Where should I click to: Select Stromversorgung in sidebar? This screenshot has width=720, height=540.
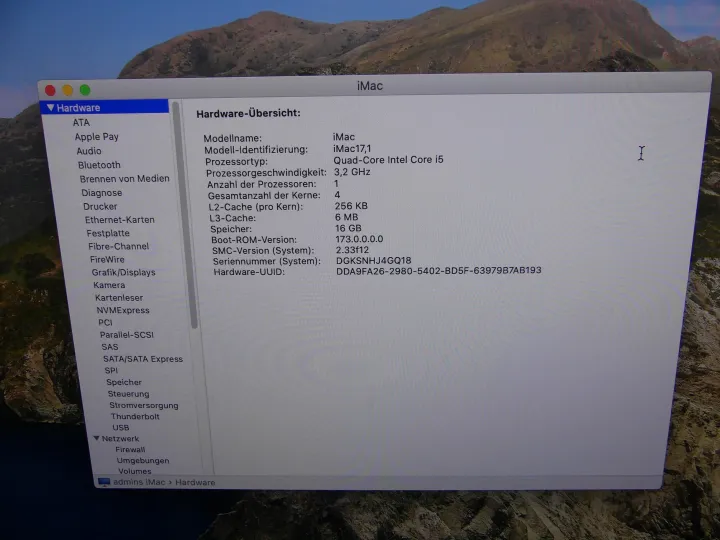(144, 405)
